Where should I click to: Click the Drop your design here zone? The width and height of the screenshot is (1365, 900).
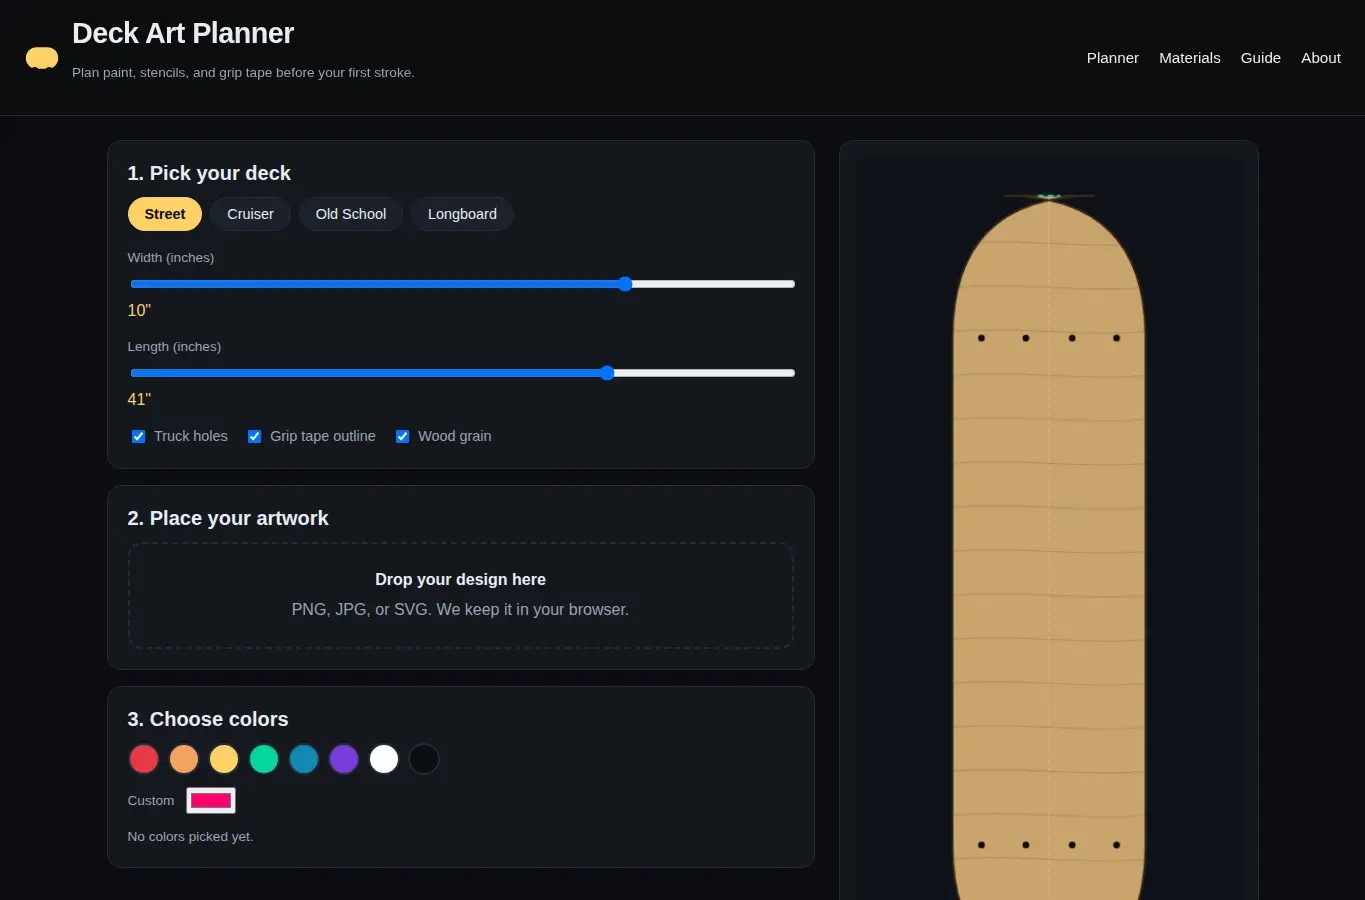click(x=461, y=595)
